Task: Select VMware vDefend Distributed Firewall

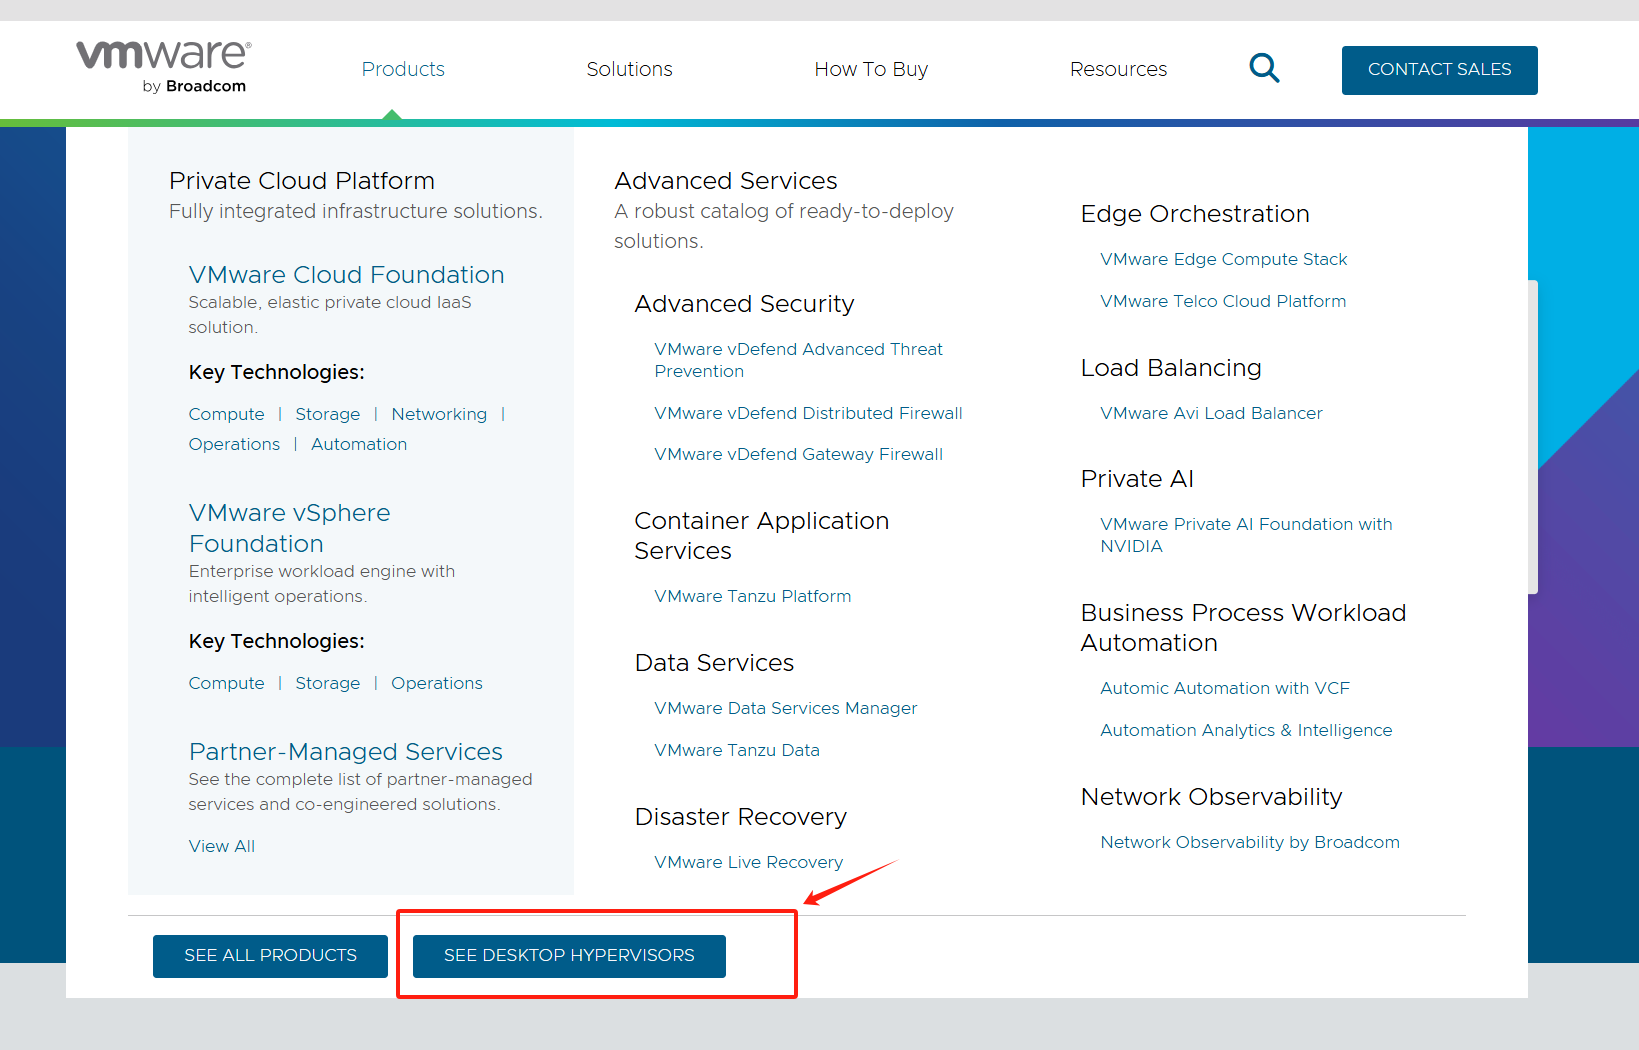Action: pos(808,413)
